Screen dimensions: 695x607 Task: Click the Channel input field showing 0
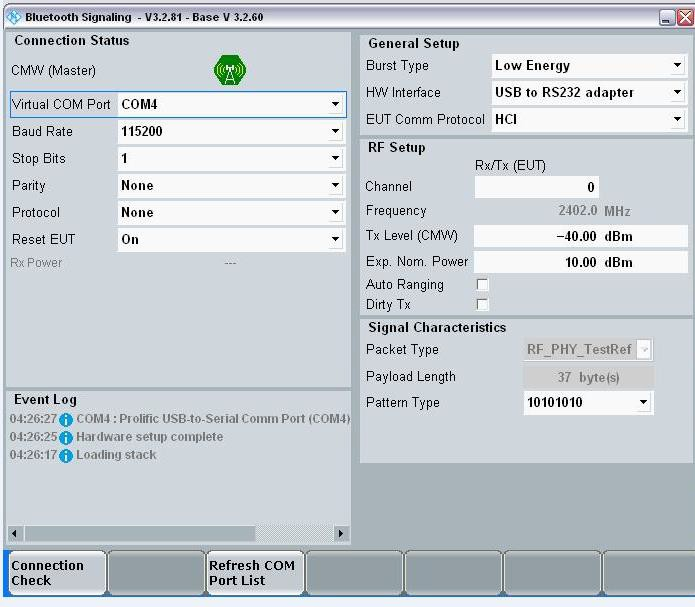pyautogui.click(x=537, y=187)
